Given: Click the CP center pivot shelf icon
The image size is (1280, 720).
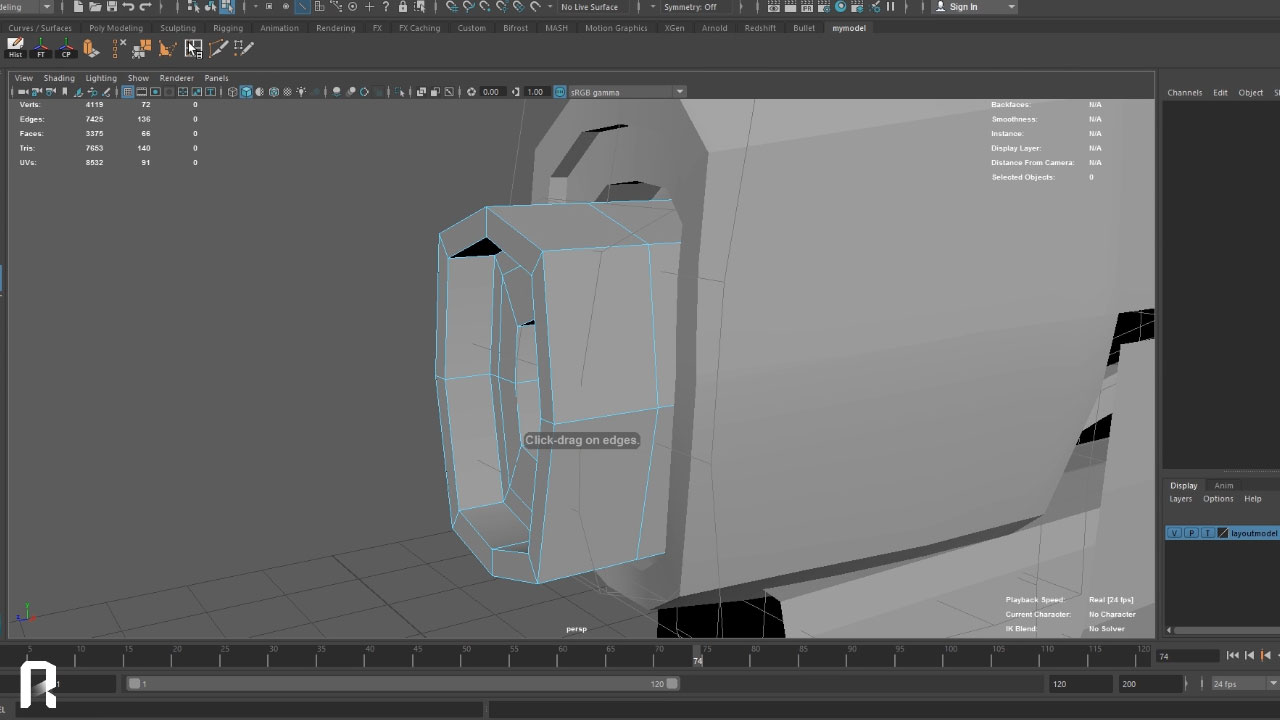Looking at the screenshot, I should tap(66, 47).
